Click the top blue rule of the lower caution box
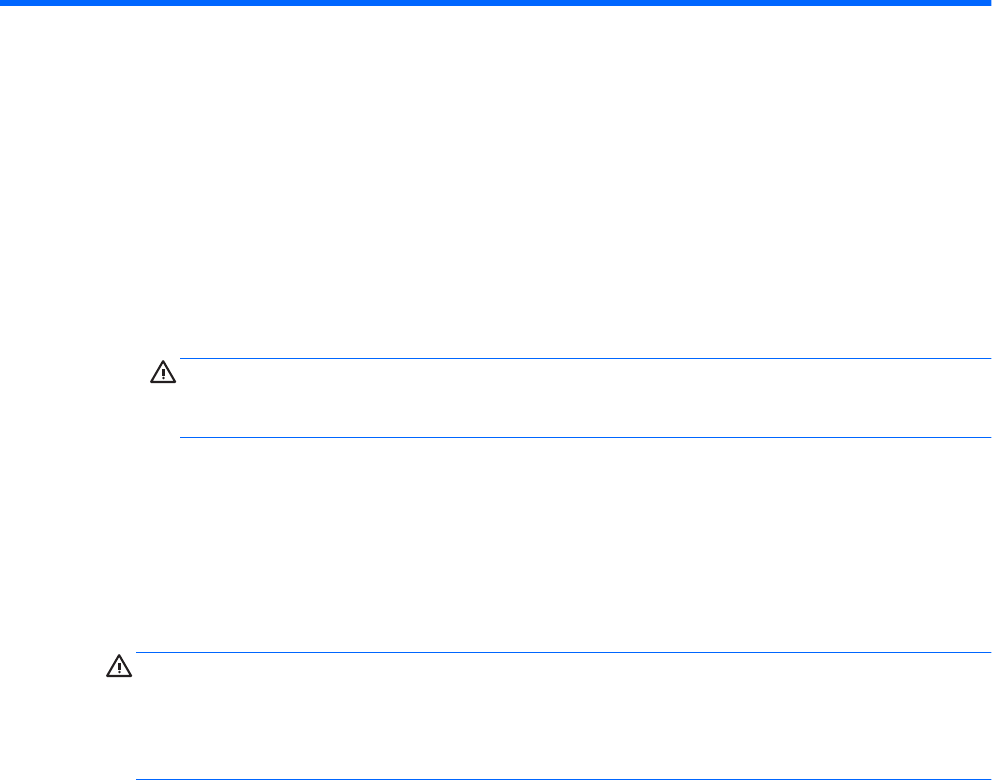The width and height of the screenshot is (992, 780). (562, 653)
